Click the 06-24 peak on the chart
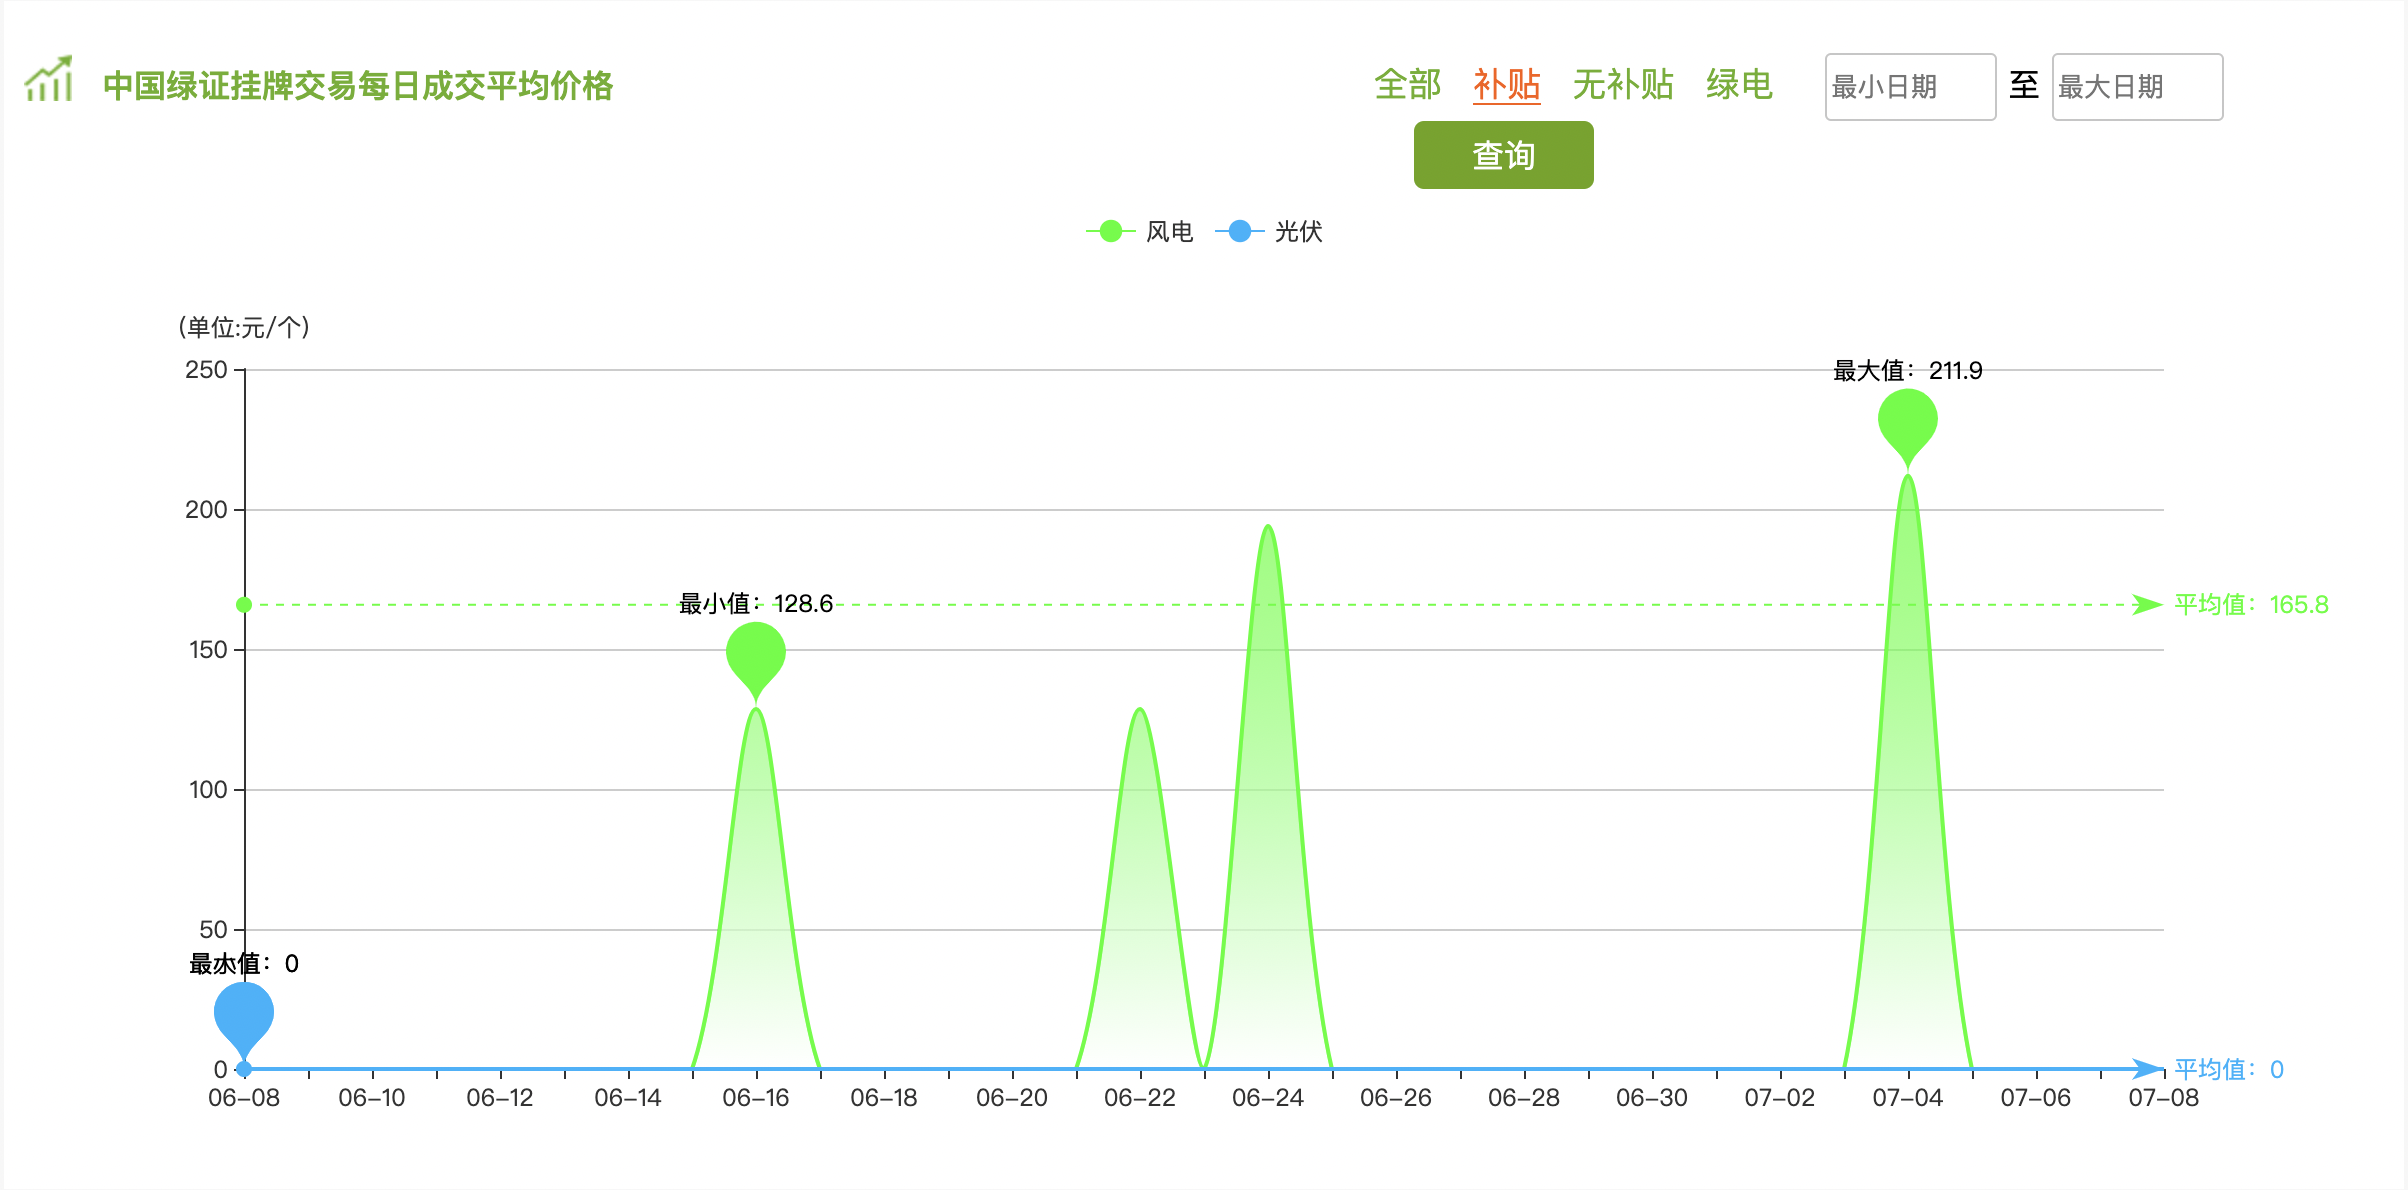The height and width of the screenshot is (1190, 2408). click(x=1268, y=527)
